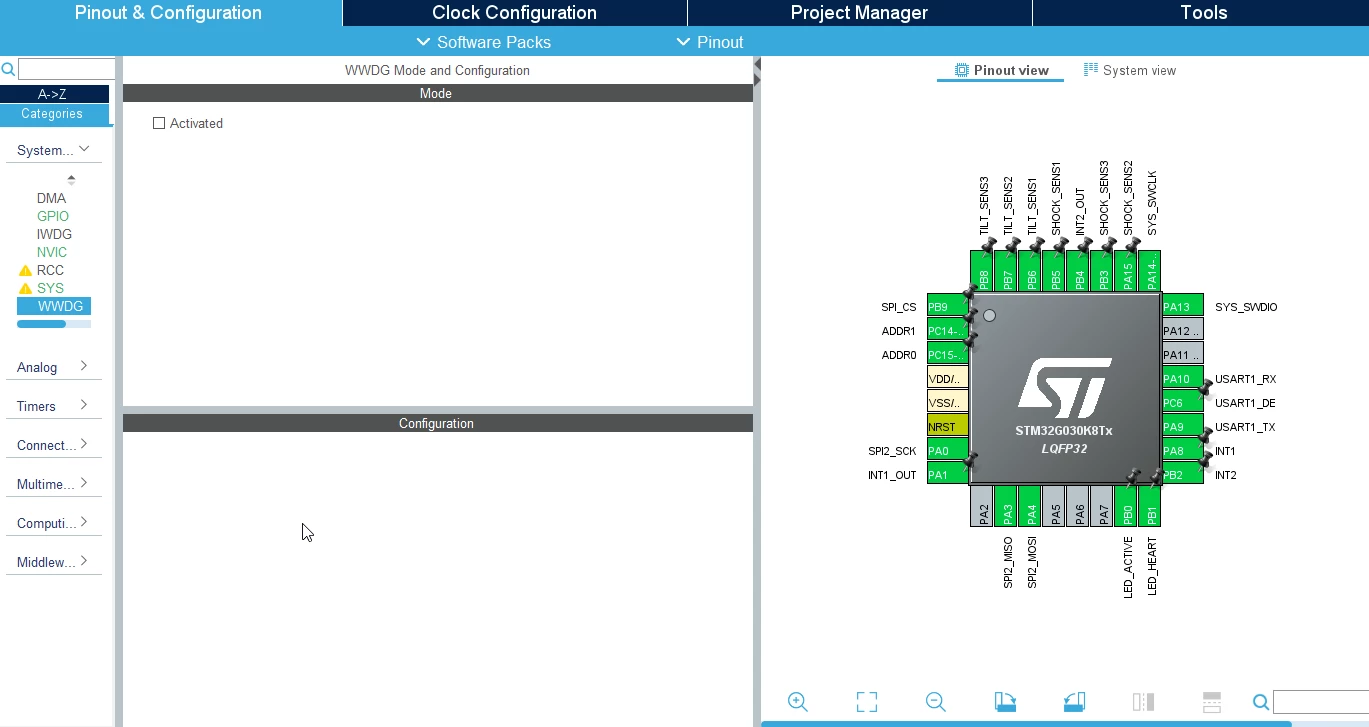The height and width of the screenshot is (727, 1369).
Task: Select the VDD power pin
Action: (947, 379)
